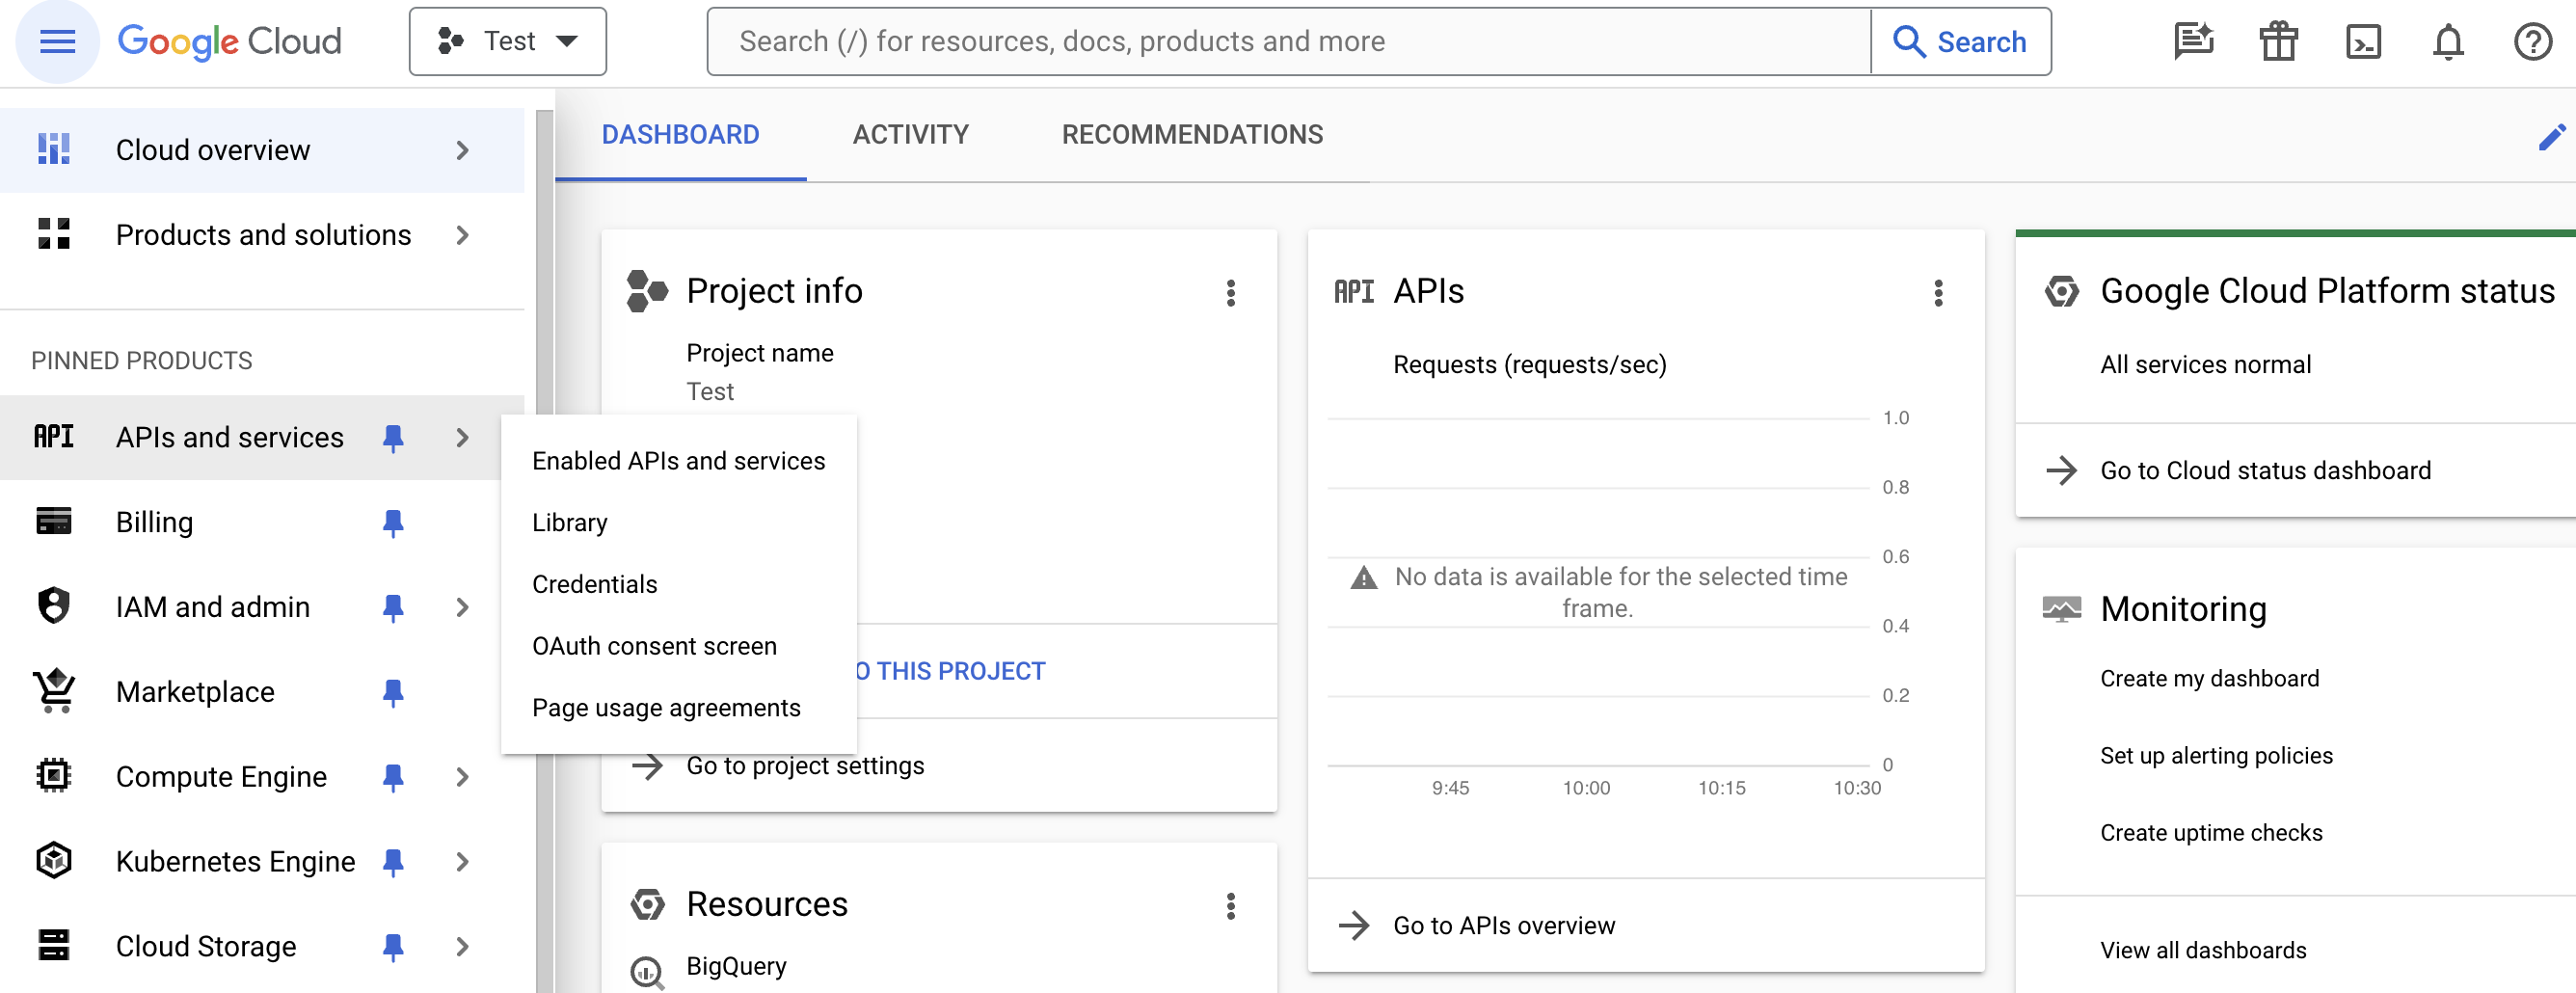Select Credentials from the APIs submenu
The width and height of the screenshot is (2576, 993).
594,584
